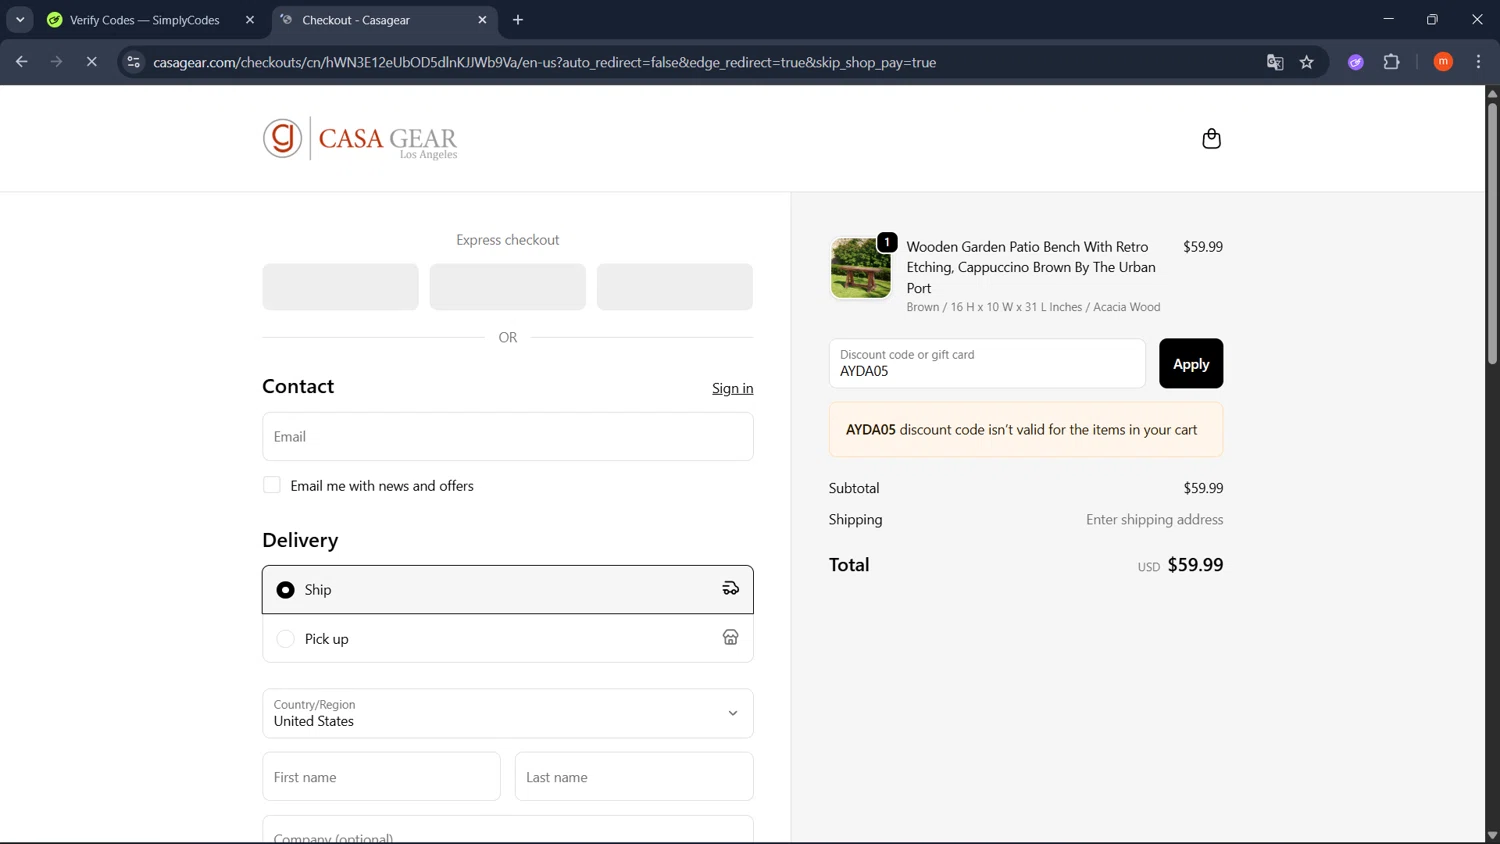Image resolution: width=1500 pixels, height=844 pixels.
Task: Translate this page icon
Action: [x=1275, y=62]
